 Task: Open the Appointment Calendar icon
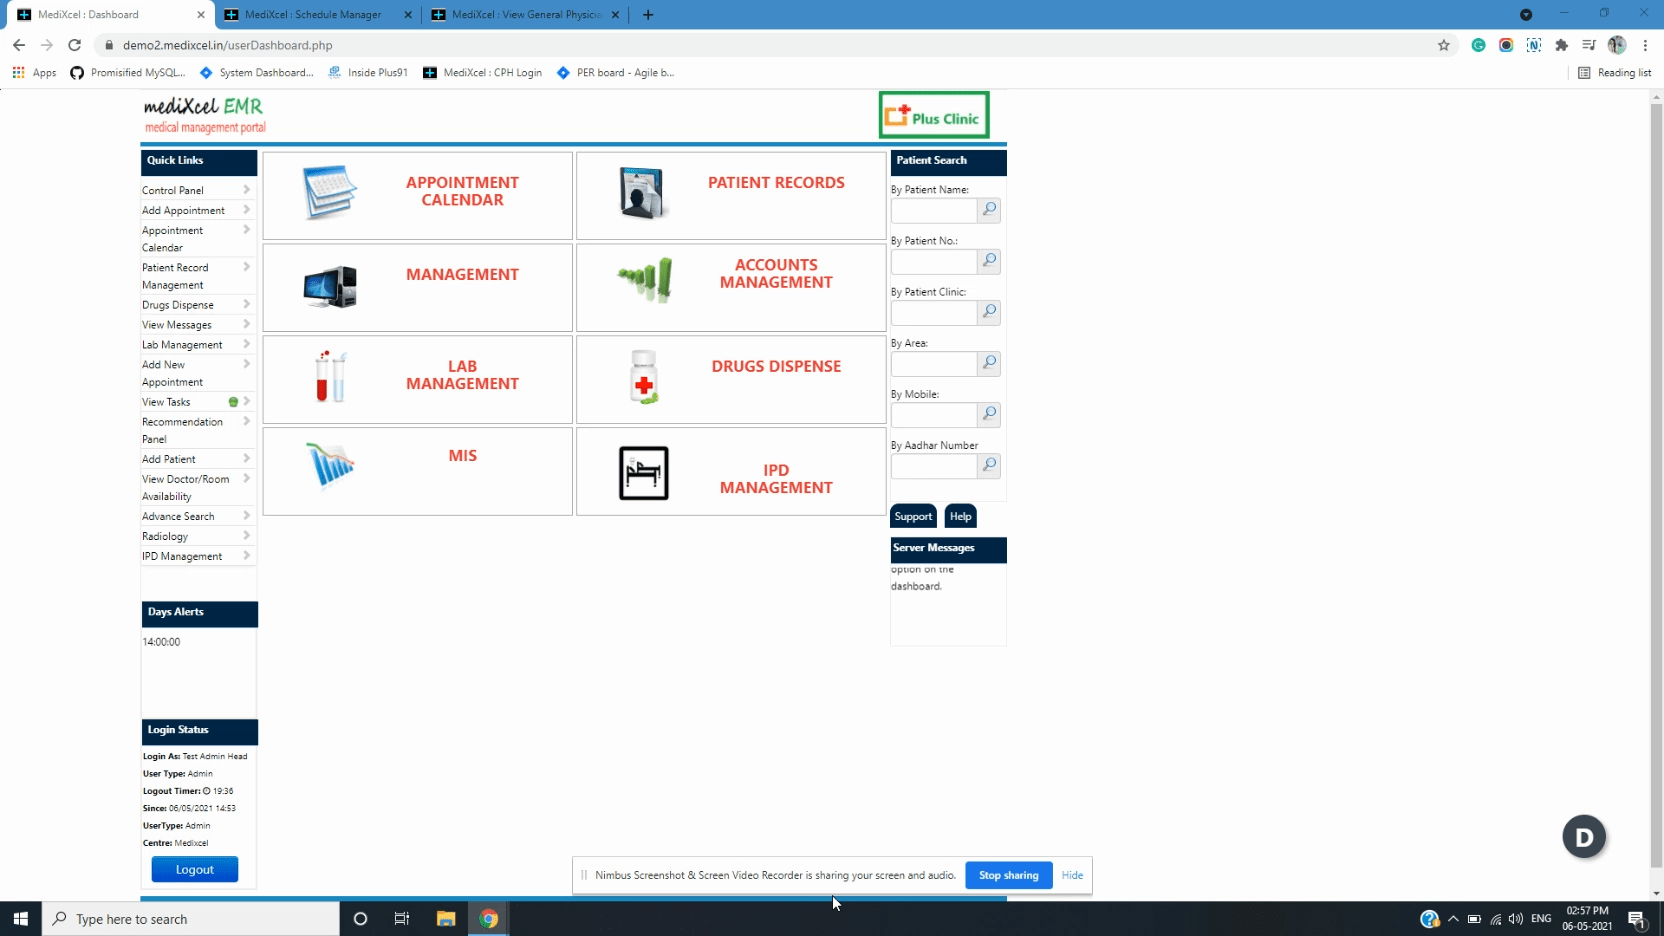click(x=329, y=192)
